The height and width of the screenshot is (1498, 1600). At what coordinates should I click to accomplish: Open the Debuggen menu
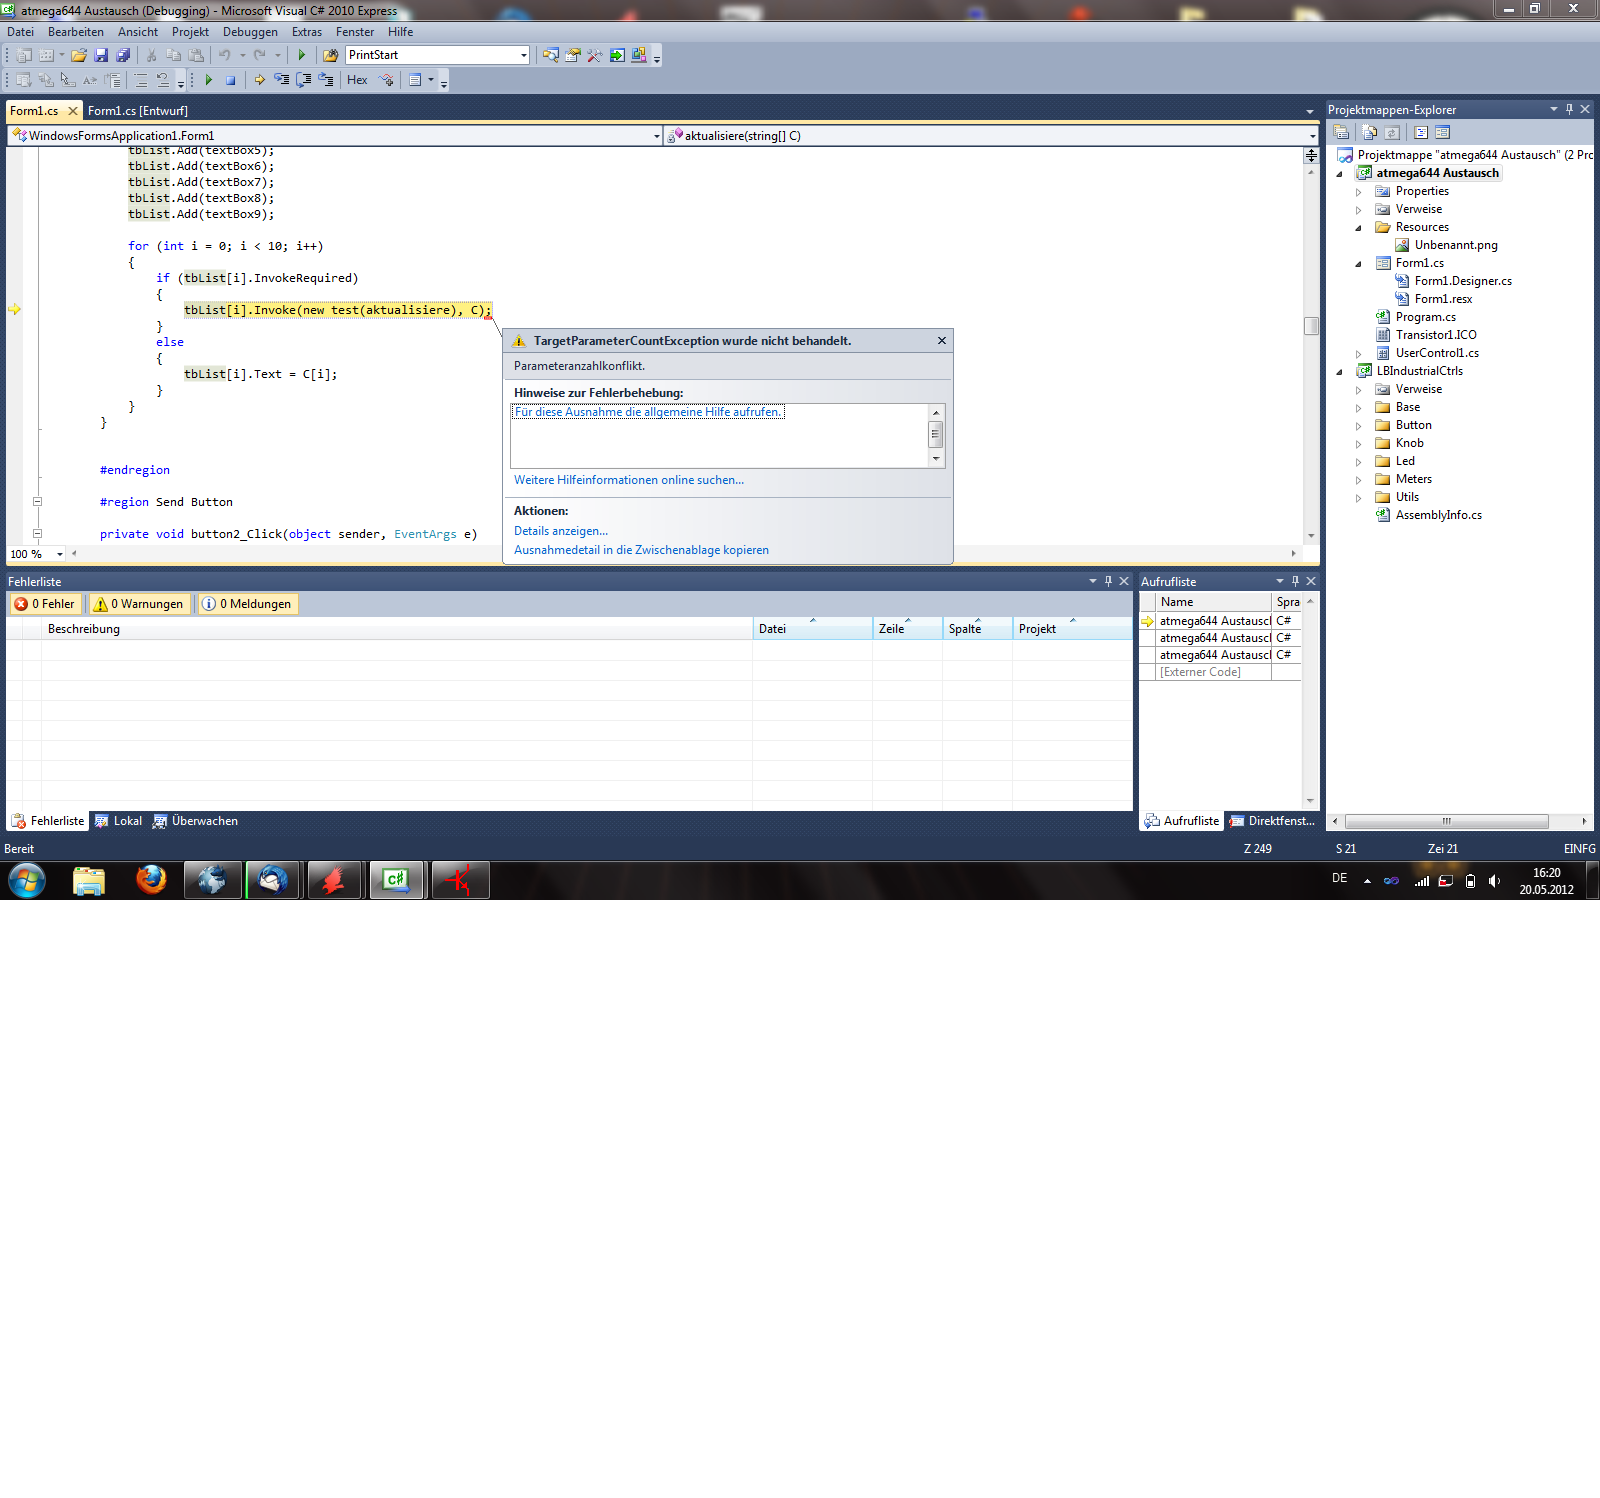pyautogui.click(x=250, y=32)
